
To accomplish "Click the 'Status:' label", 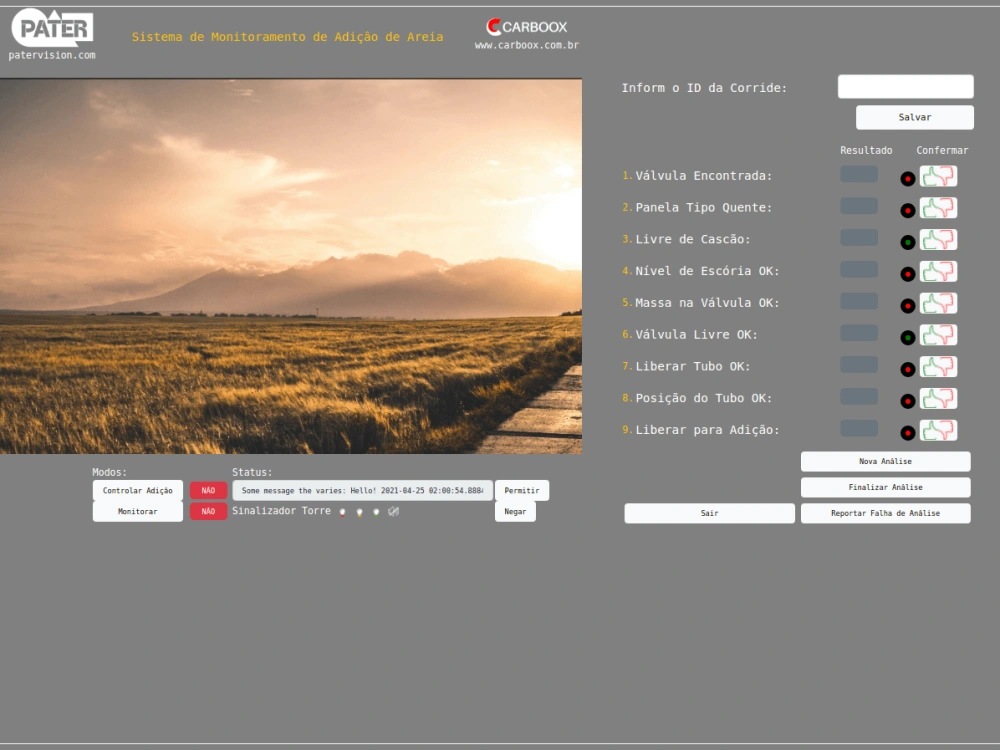I will click(252, 473).
